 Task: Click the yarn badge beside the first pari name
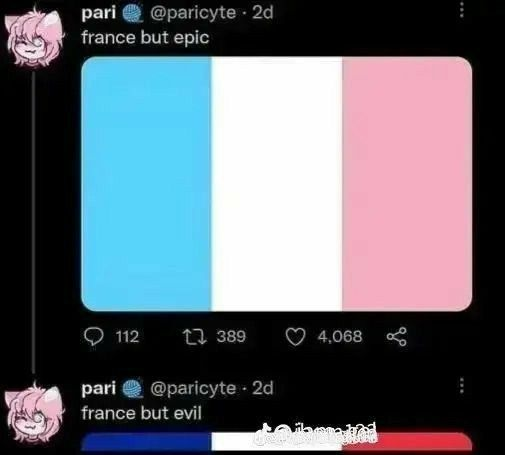(x=133, y=14)
